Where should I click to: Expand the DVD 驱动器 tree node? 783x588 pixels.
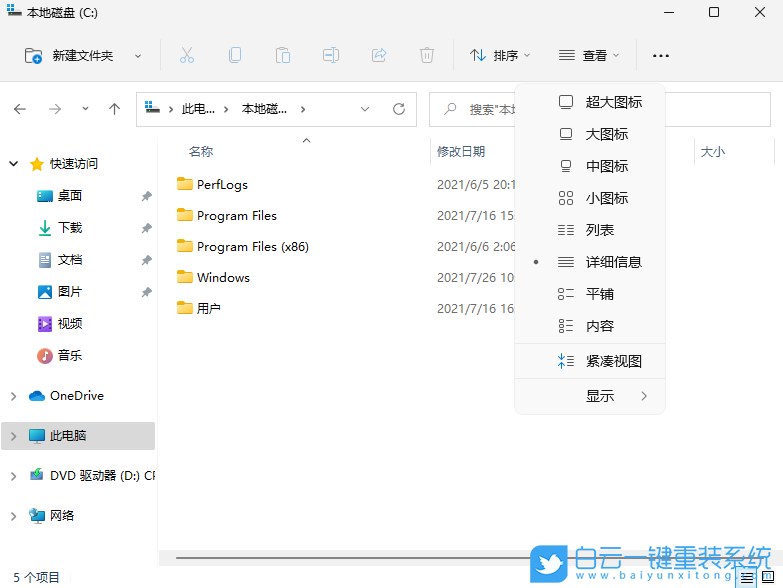14,476
